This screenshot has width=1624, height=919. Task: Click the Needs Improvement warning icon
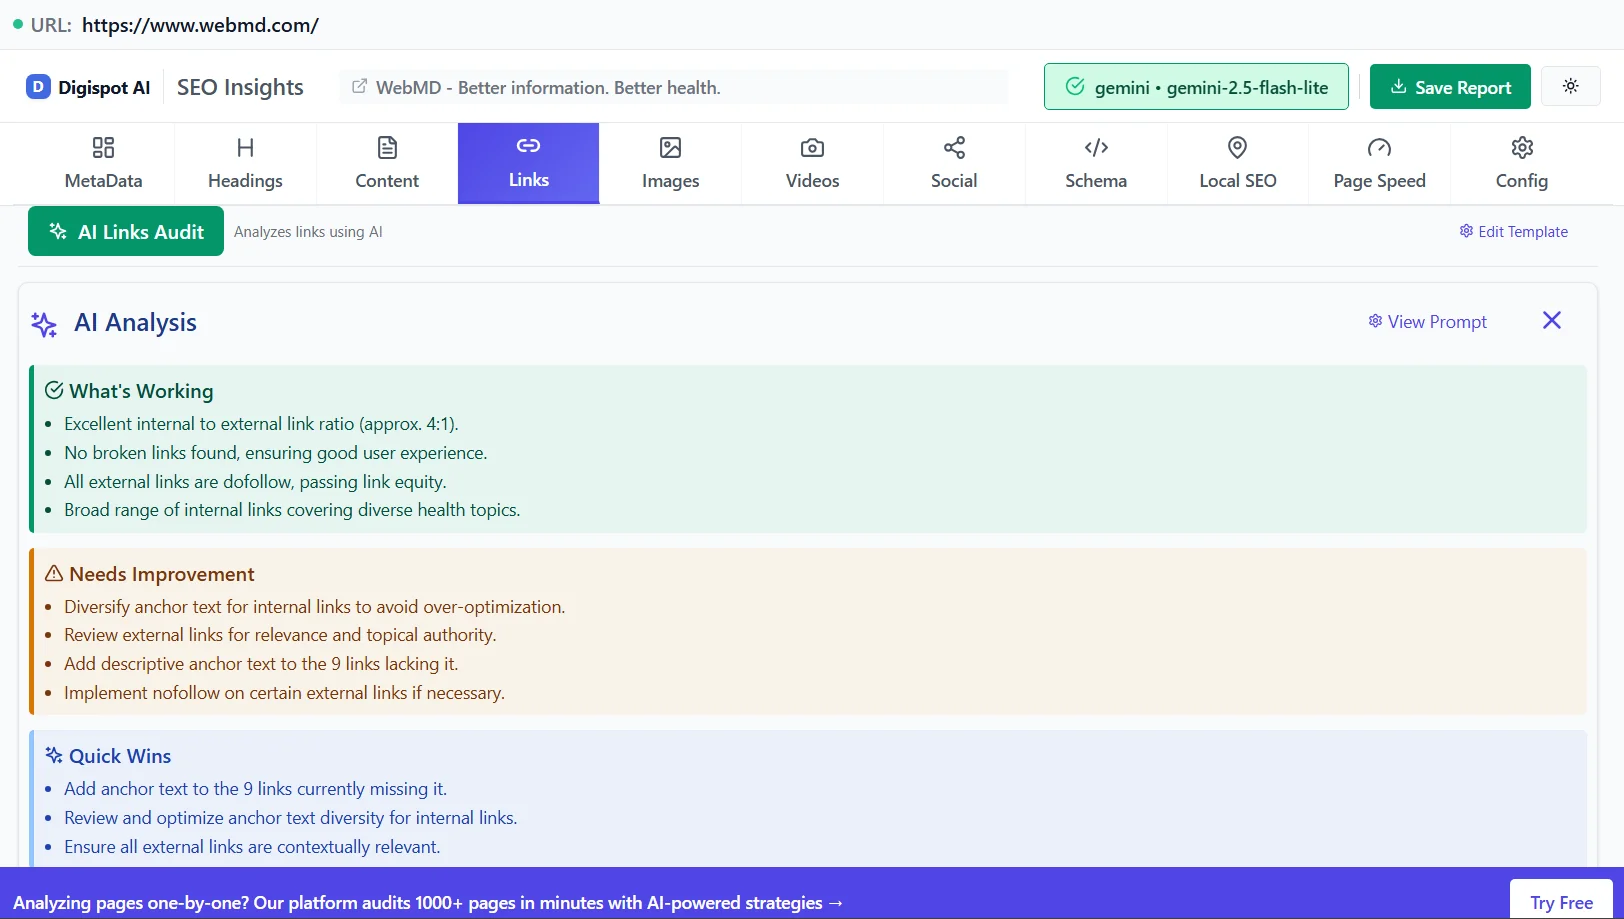coord(54,573)
